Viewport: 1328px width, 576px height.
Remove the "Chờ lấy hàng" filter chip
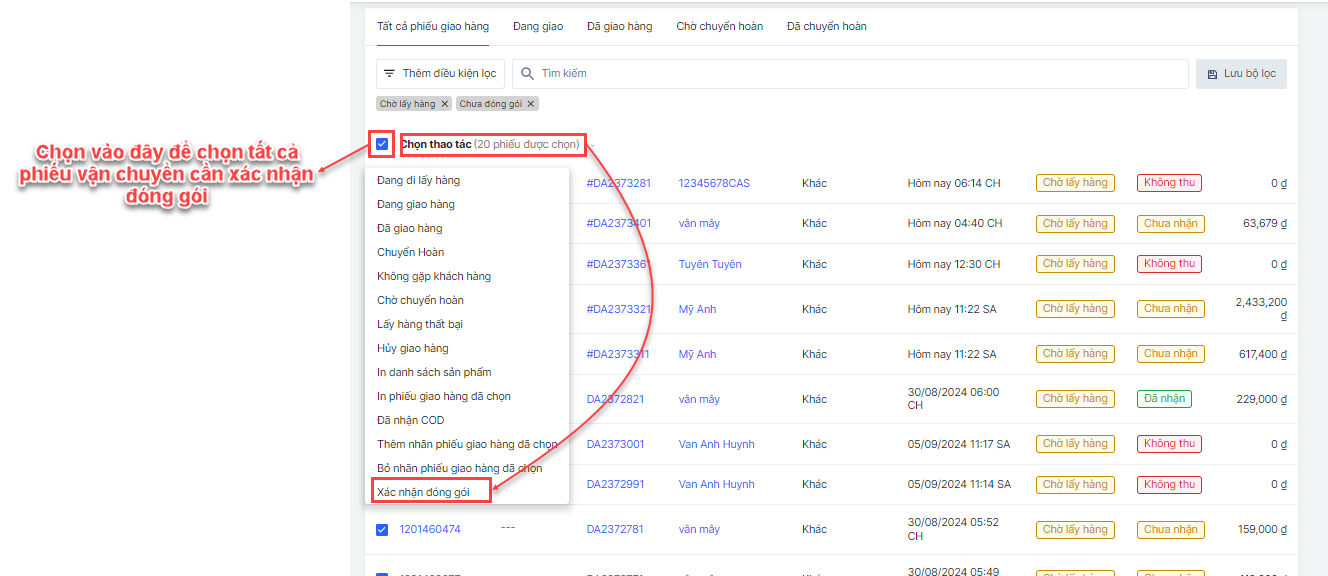[x=444, y=104]
